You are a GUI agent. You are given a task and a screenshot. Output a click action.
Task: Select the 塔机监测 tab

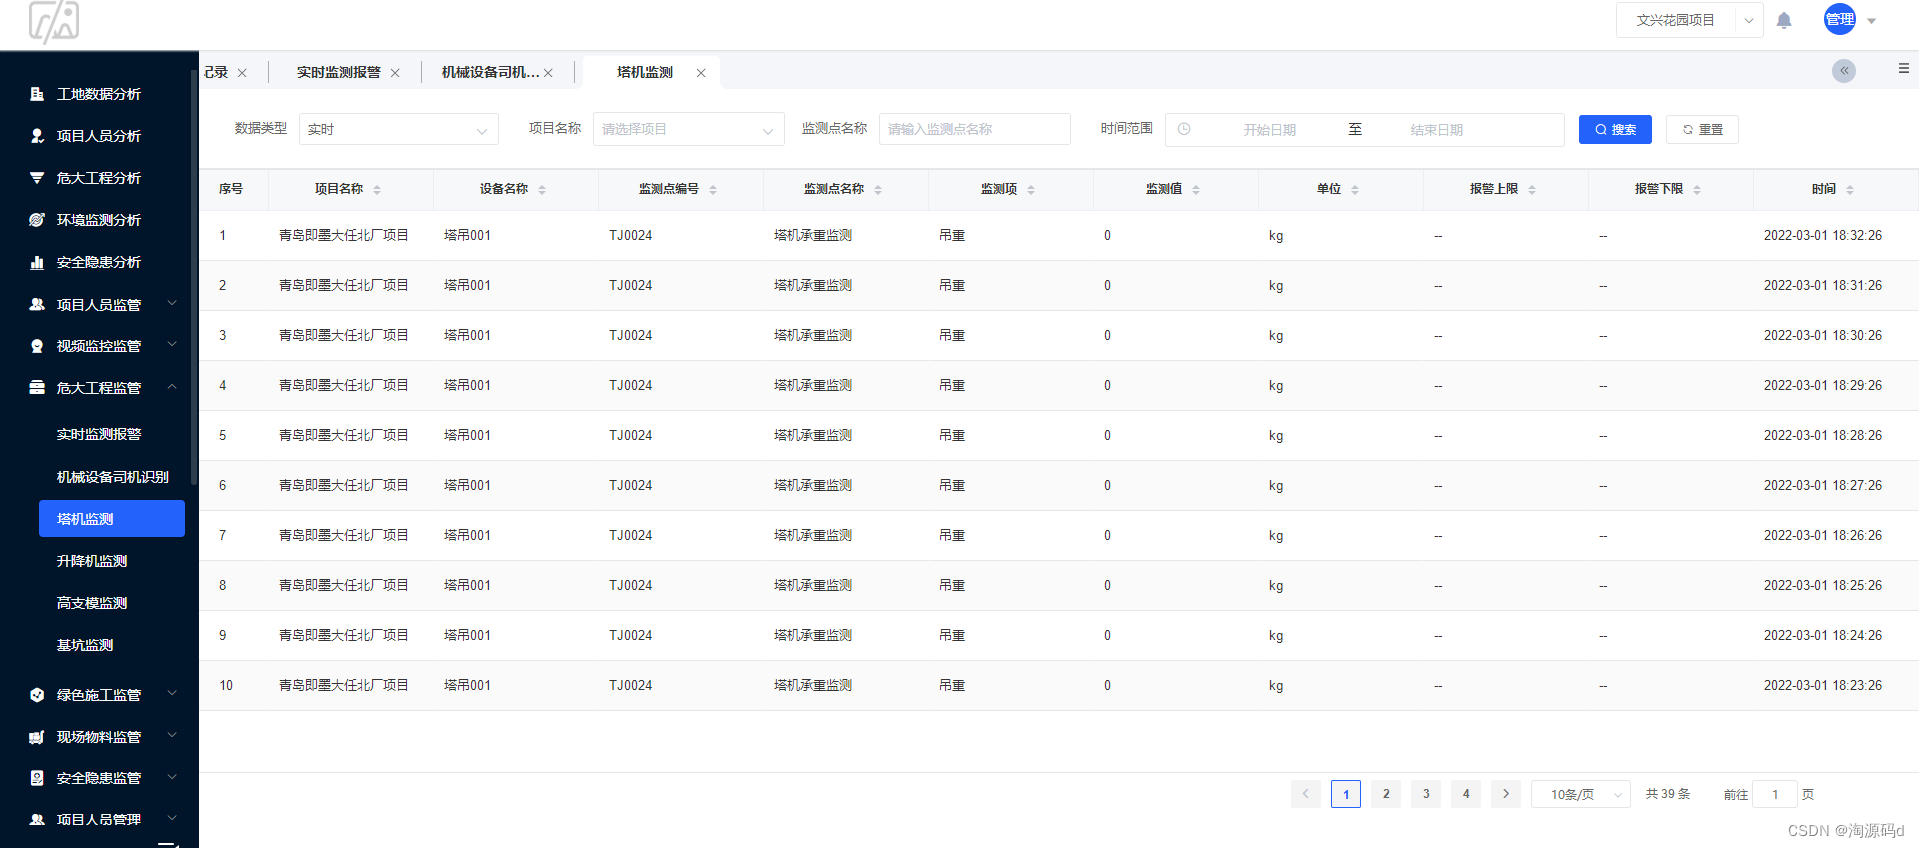(x=645, y=72)
